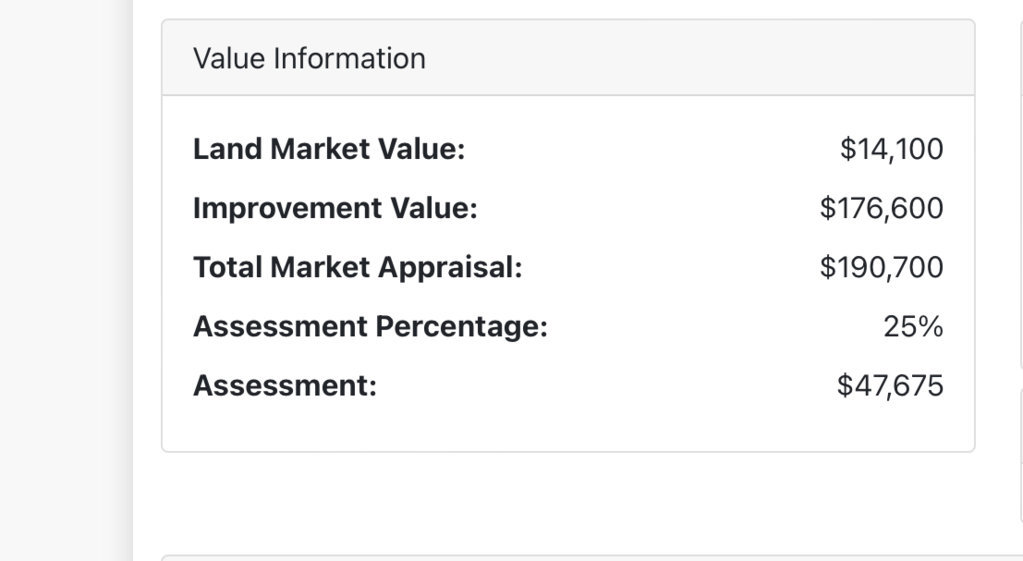Click blank space between Improvement label and amount
1023x561 pixels.
[649, 209]
